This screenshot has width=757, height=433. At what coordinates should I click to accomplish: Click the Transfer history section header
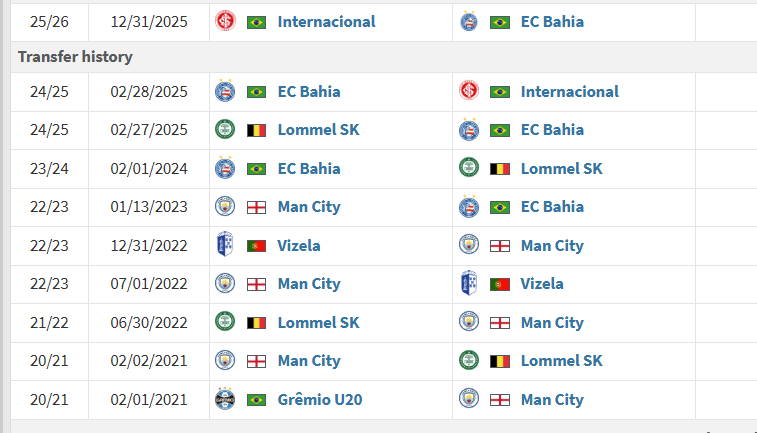(75, 57)
